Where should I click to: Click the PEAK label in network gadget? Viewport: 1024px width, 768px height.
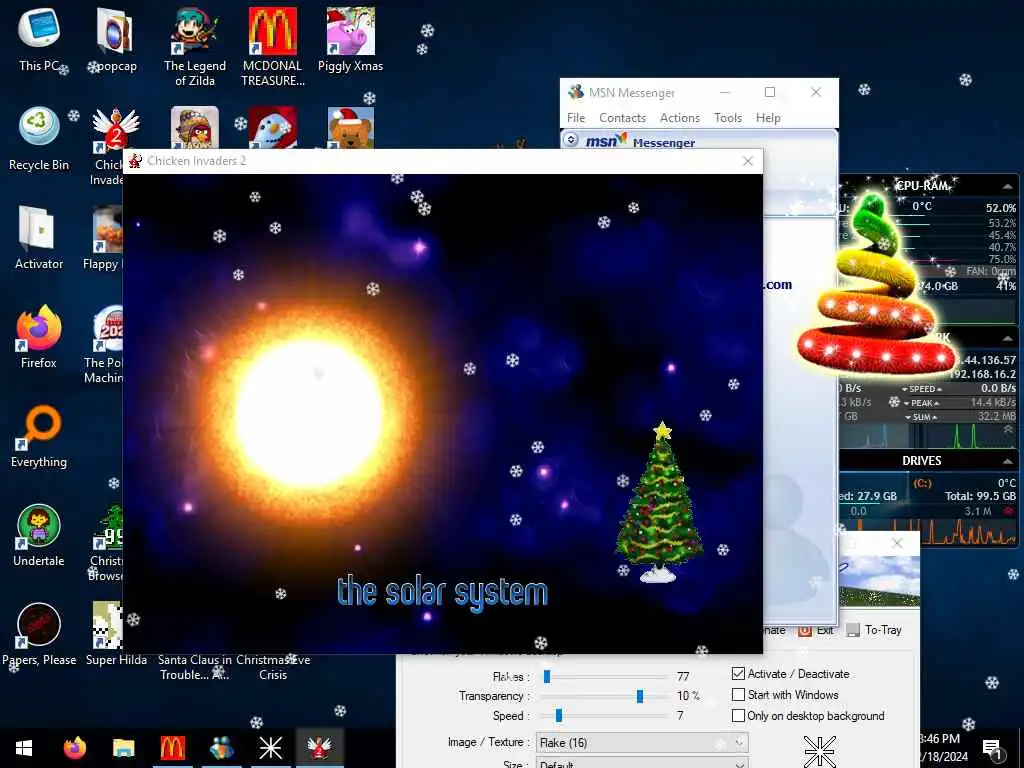coord(921,403)
